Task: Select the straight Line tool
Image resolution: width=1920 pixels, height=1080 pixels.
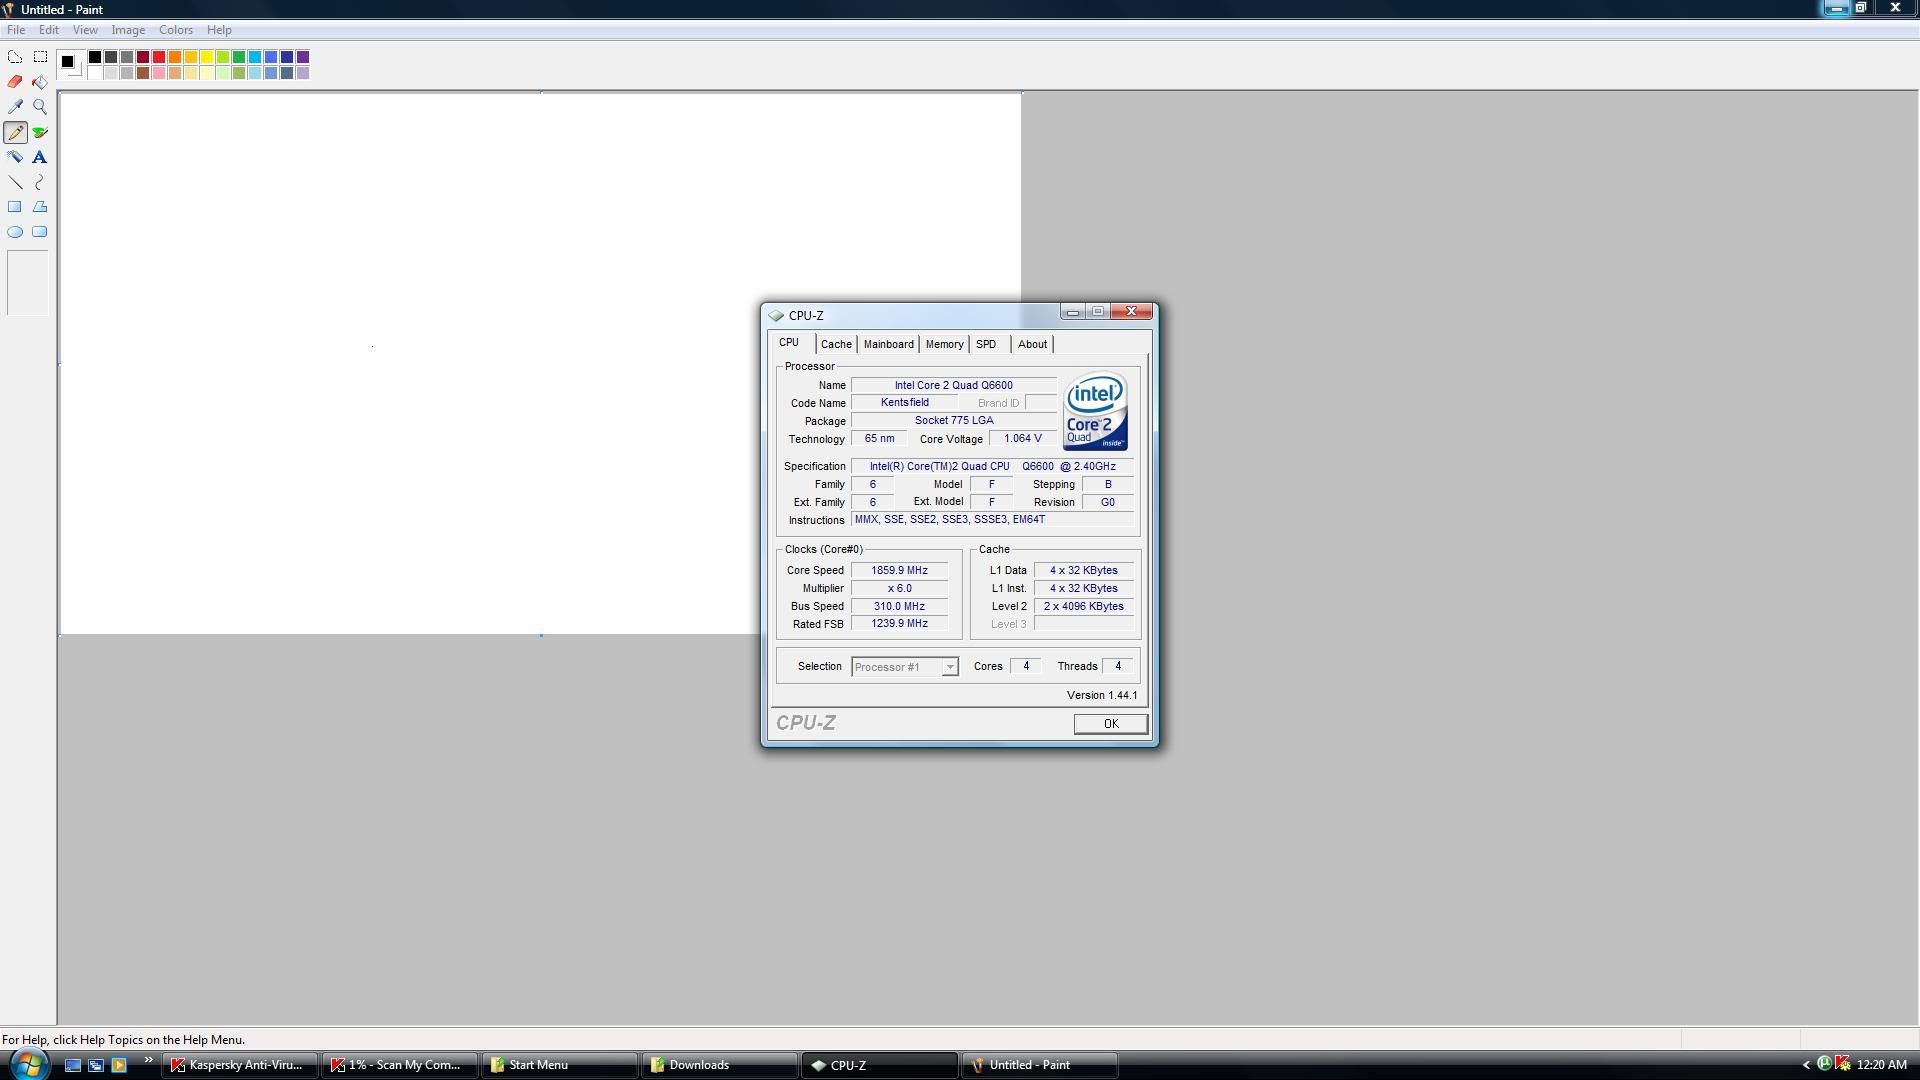Action: [15, 182]
